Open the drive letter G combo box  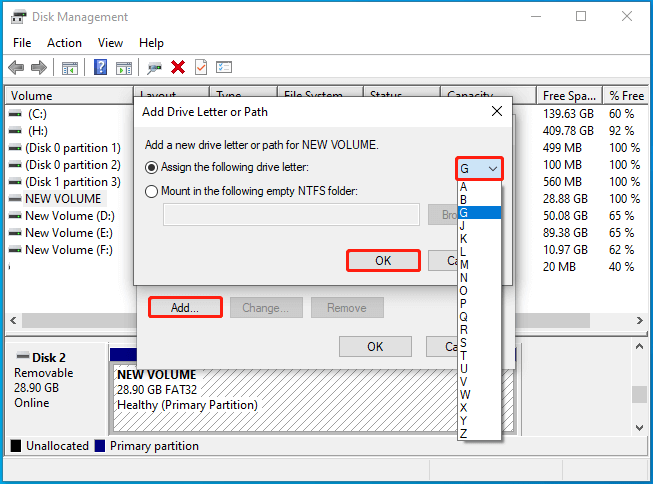pyautogui.click(x=479, y=169)
